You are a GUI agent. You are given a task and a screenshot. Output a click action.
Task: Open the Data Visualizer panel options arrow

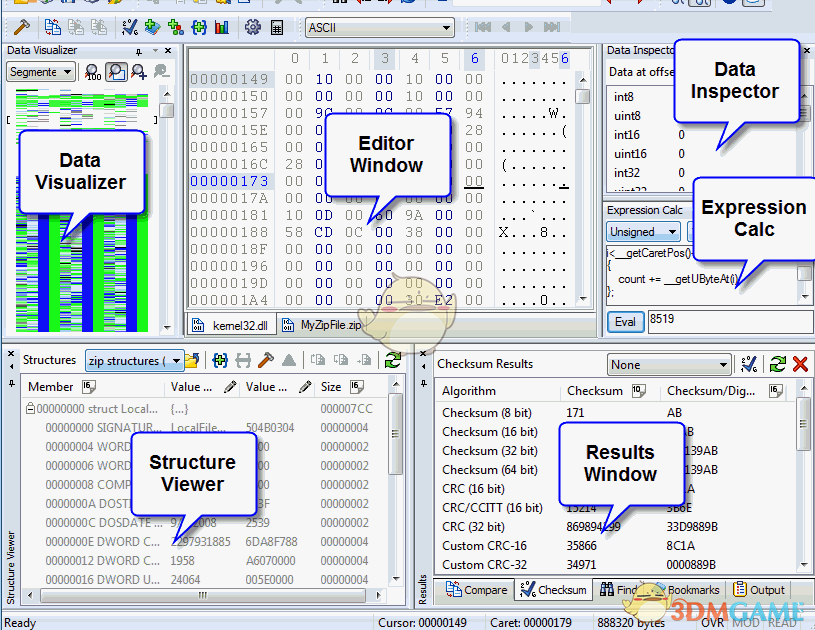pos(155,51)
